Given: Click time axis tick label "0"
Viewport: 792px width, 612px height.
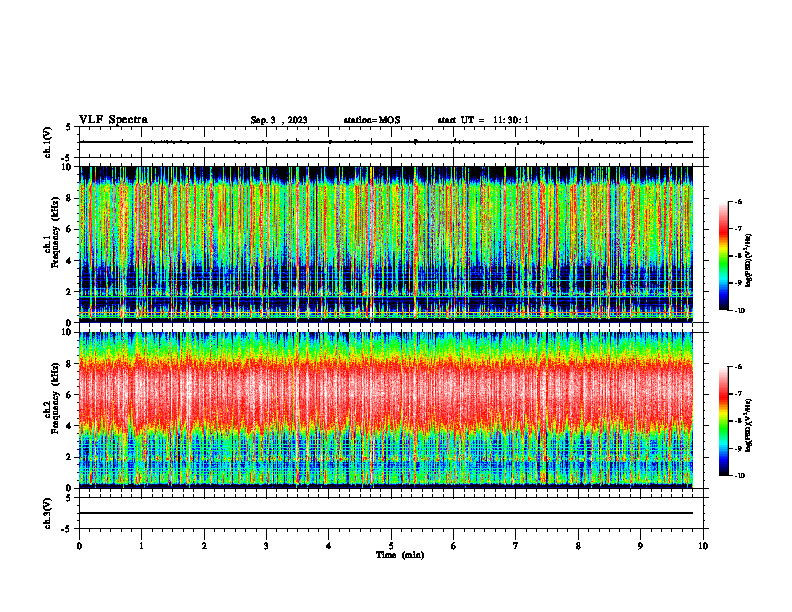Looking at the screenshot, I should pos(79,546).
